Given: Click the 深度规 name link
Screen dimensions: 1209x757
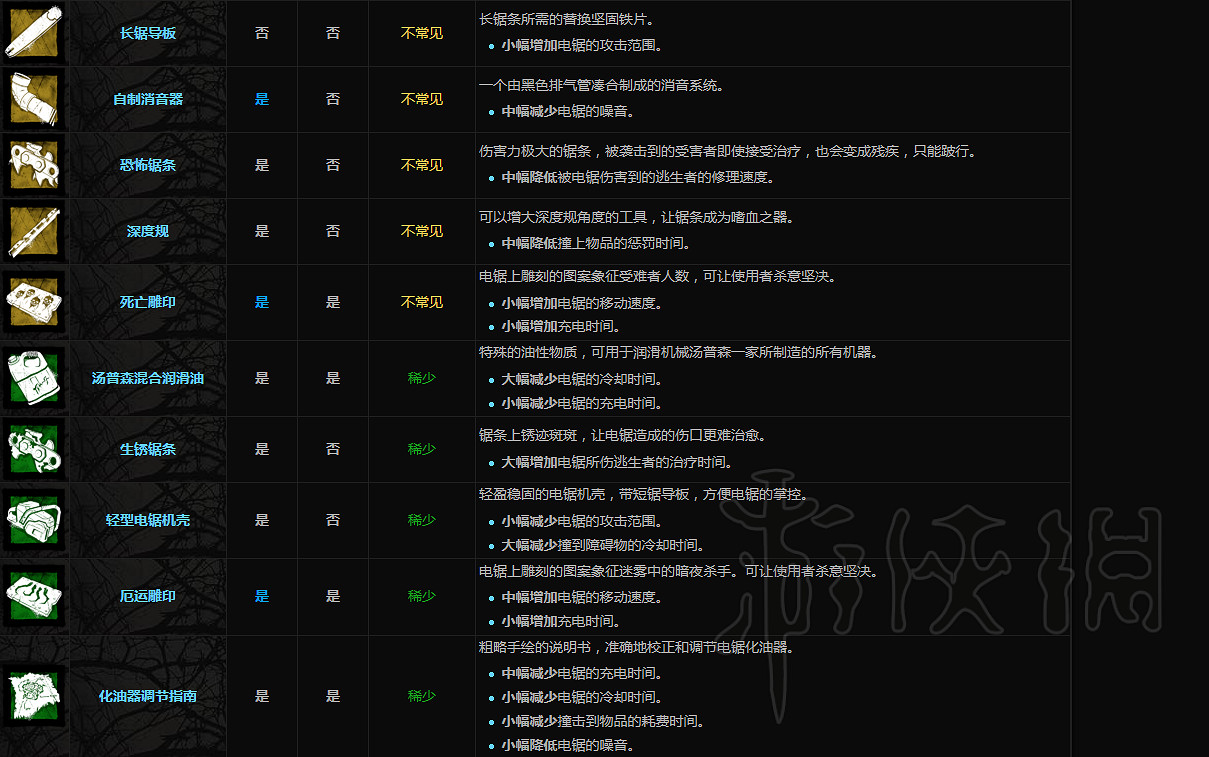Looking at the screenshot, I should (x=146, y=231).
